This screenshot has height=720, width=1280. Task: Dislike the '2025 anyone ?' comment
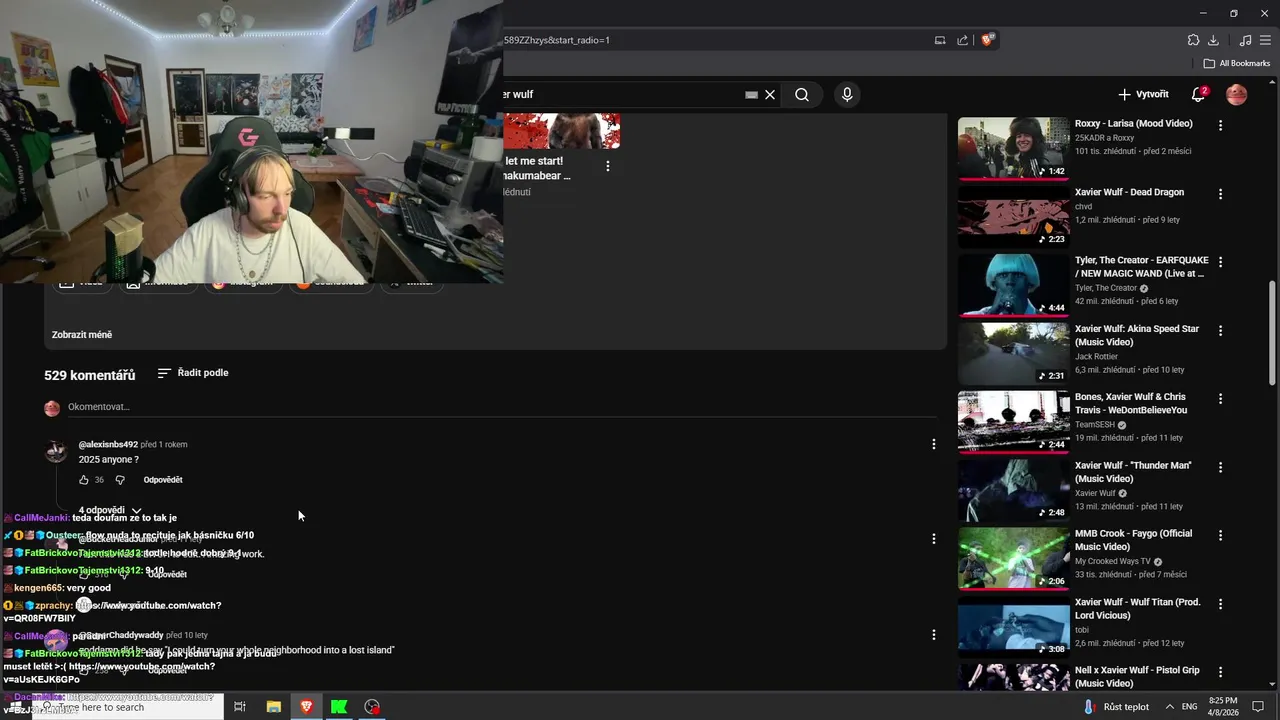tap(119, 480)
